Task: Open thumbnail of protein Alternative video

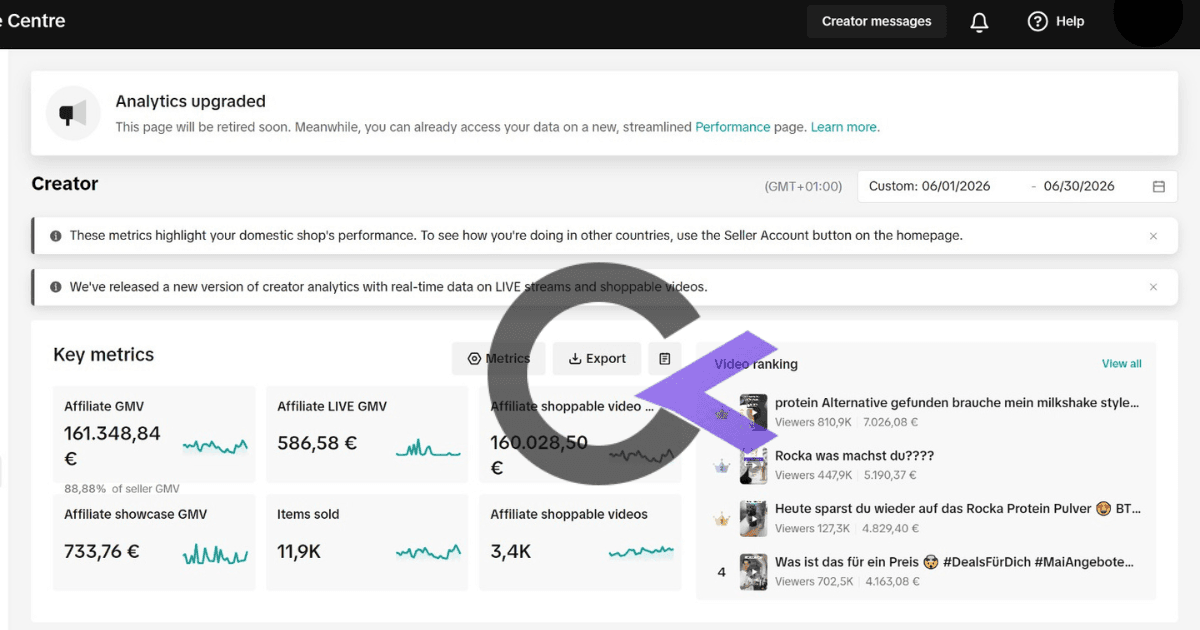Action: [752, 412]
